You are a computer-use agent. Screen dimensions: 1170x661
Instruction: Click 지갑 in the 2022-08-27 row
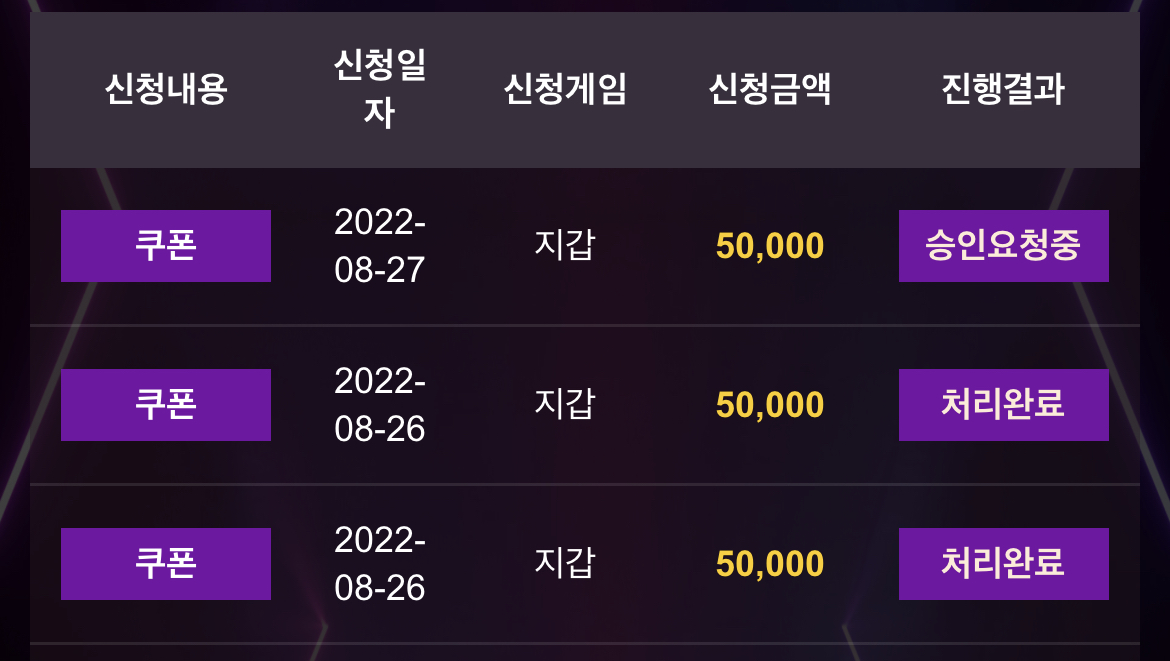pyautogui.click(x=565, y=245)
